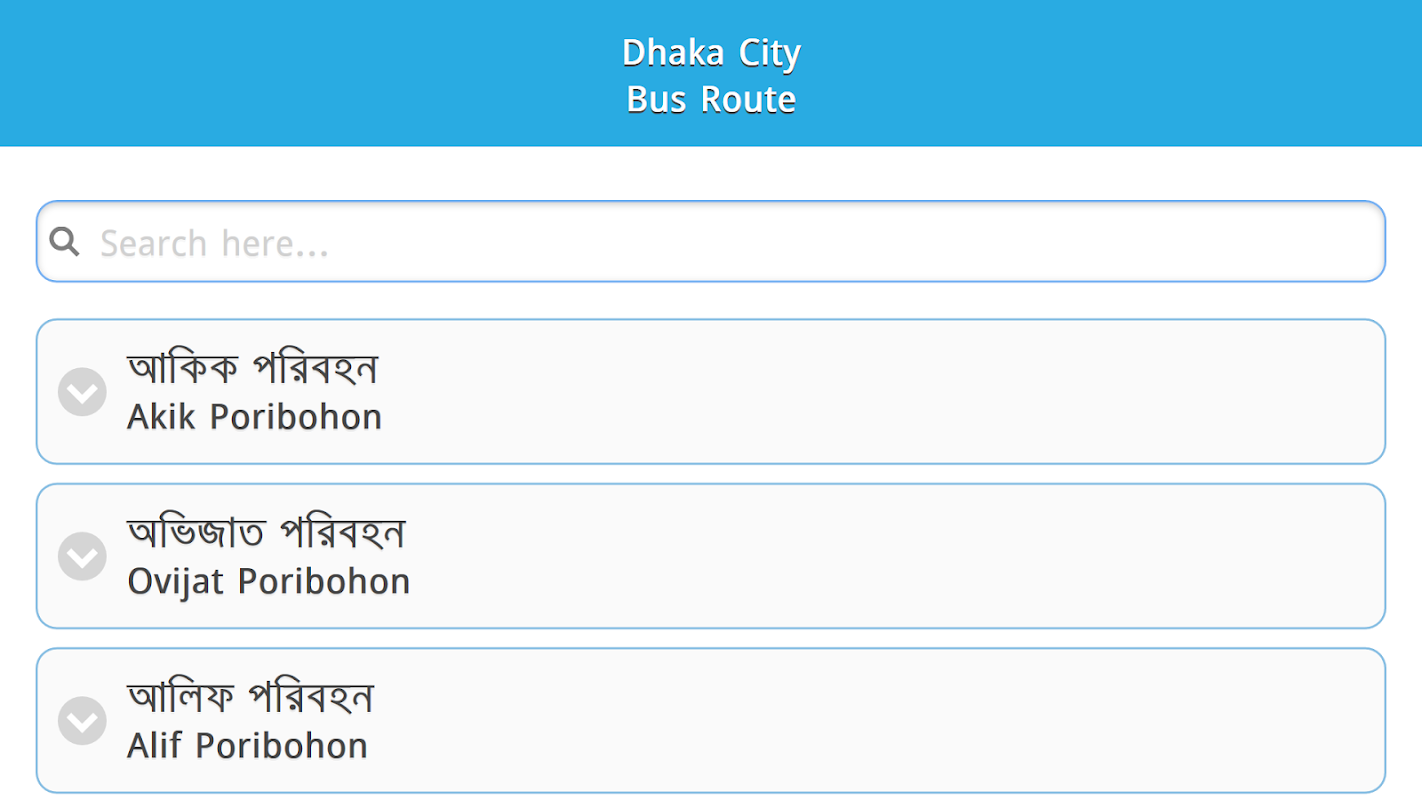Image resolution: width=1422 pixels, height=800 pixels.
Task: Expand the Ovijat Poribohon route card
Action: click(x=710, y=556)
